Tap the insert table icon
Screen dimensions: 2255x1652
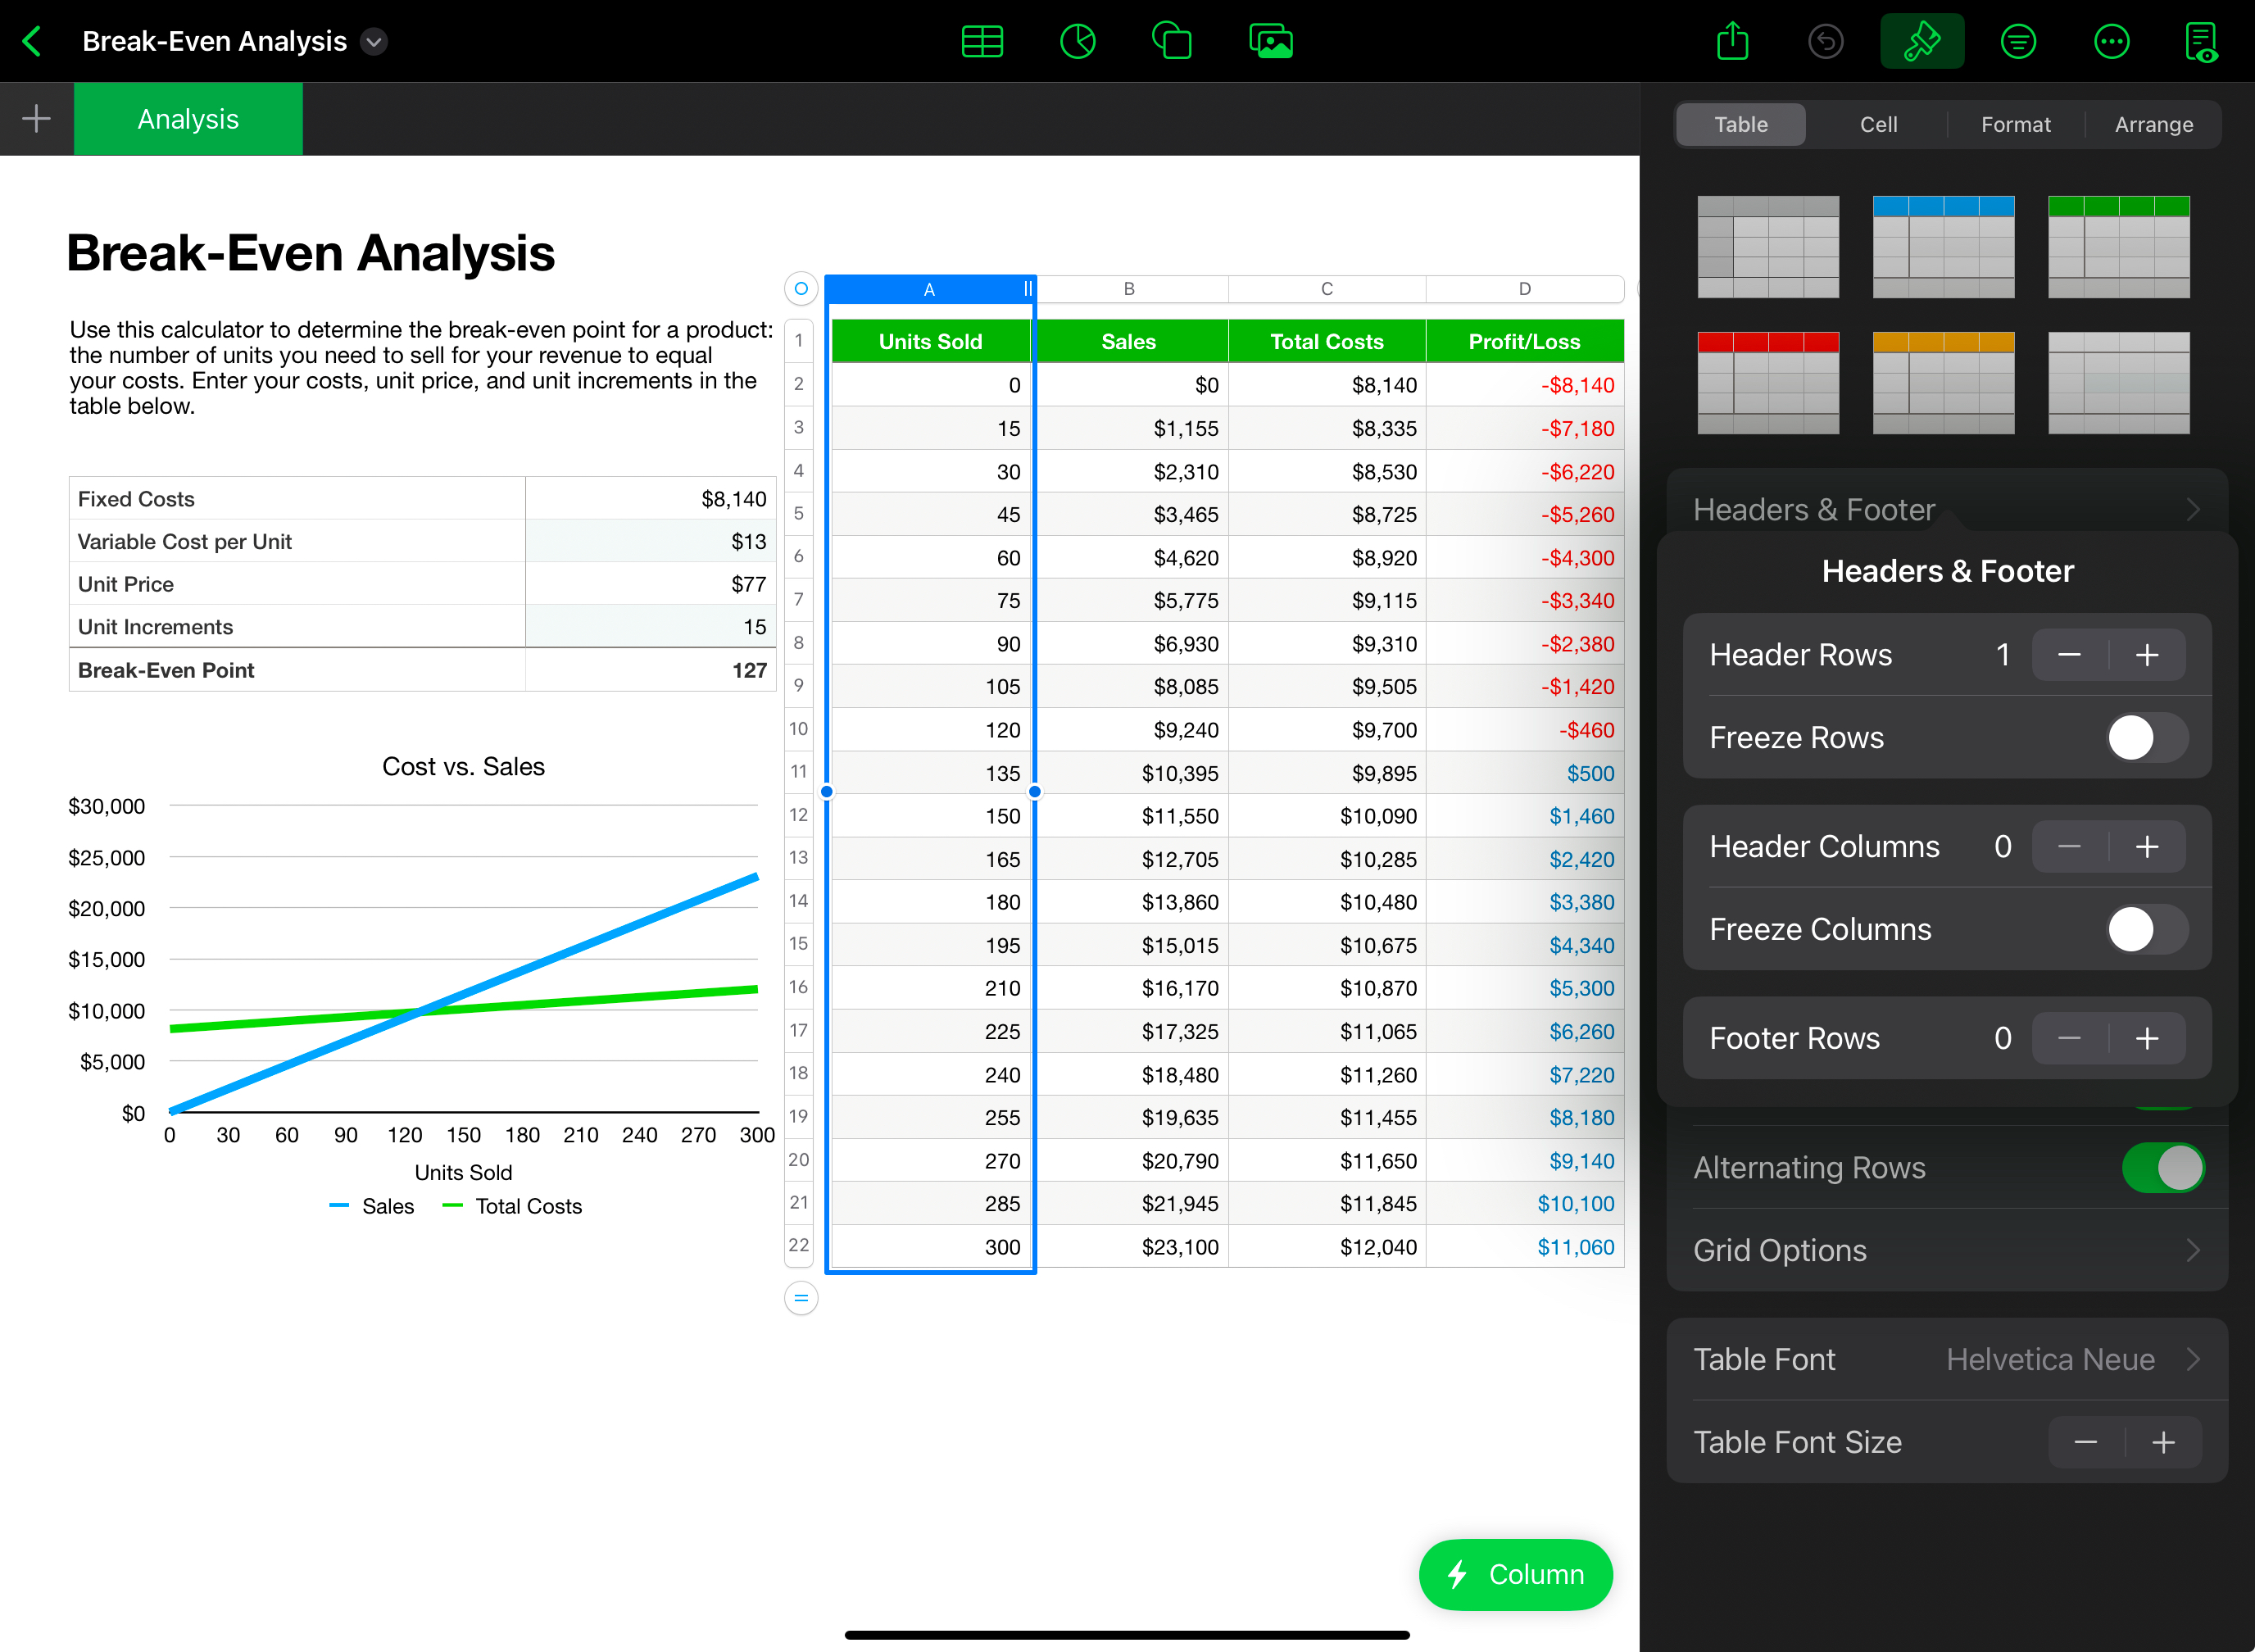pos(981,41)
